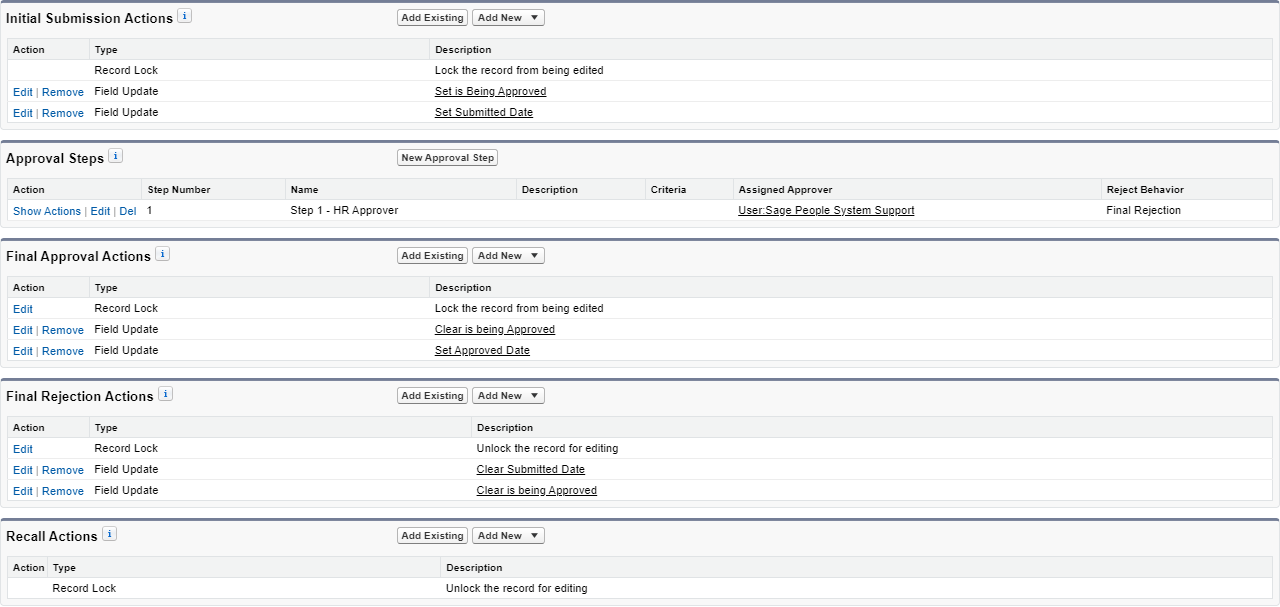Open info icon beside Final Approval Actions
This screenshot has width=1280, height=607.
coord(163,254)
